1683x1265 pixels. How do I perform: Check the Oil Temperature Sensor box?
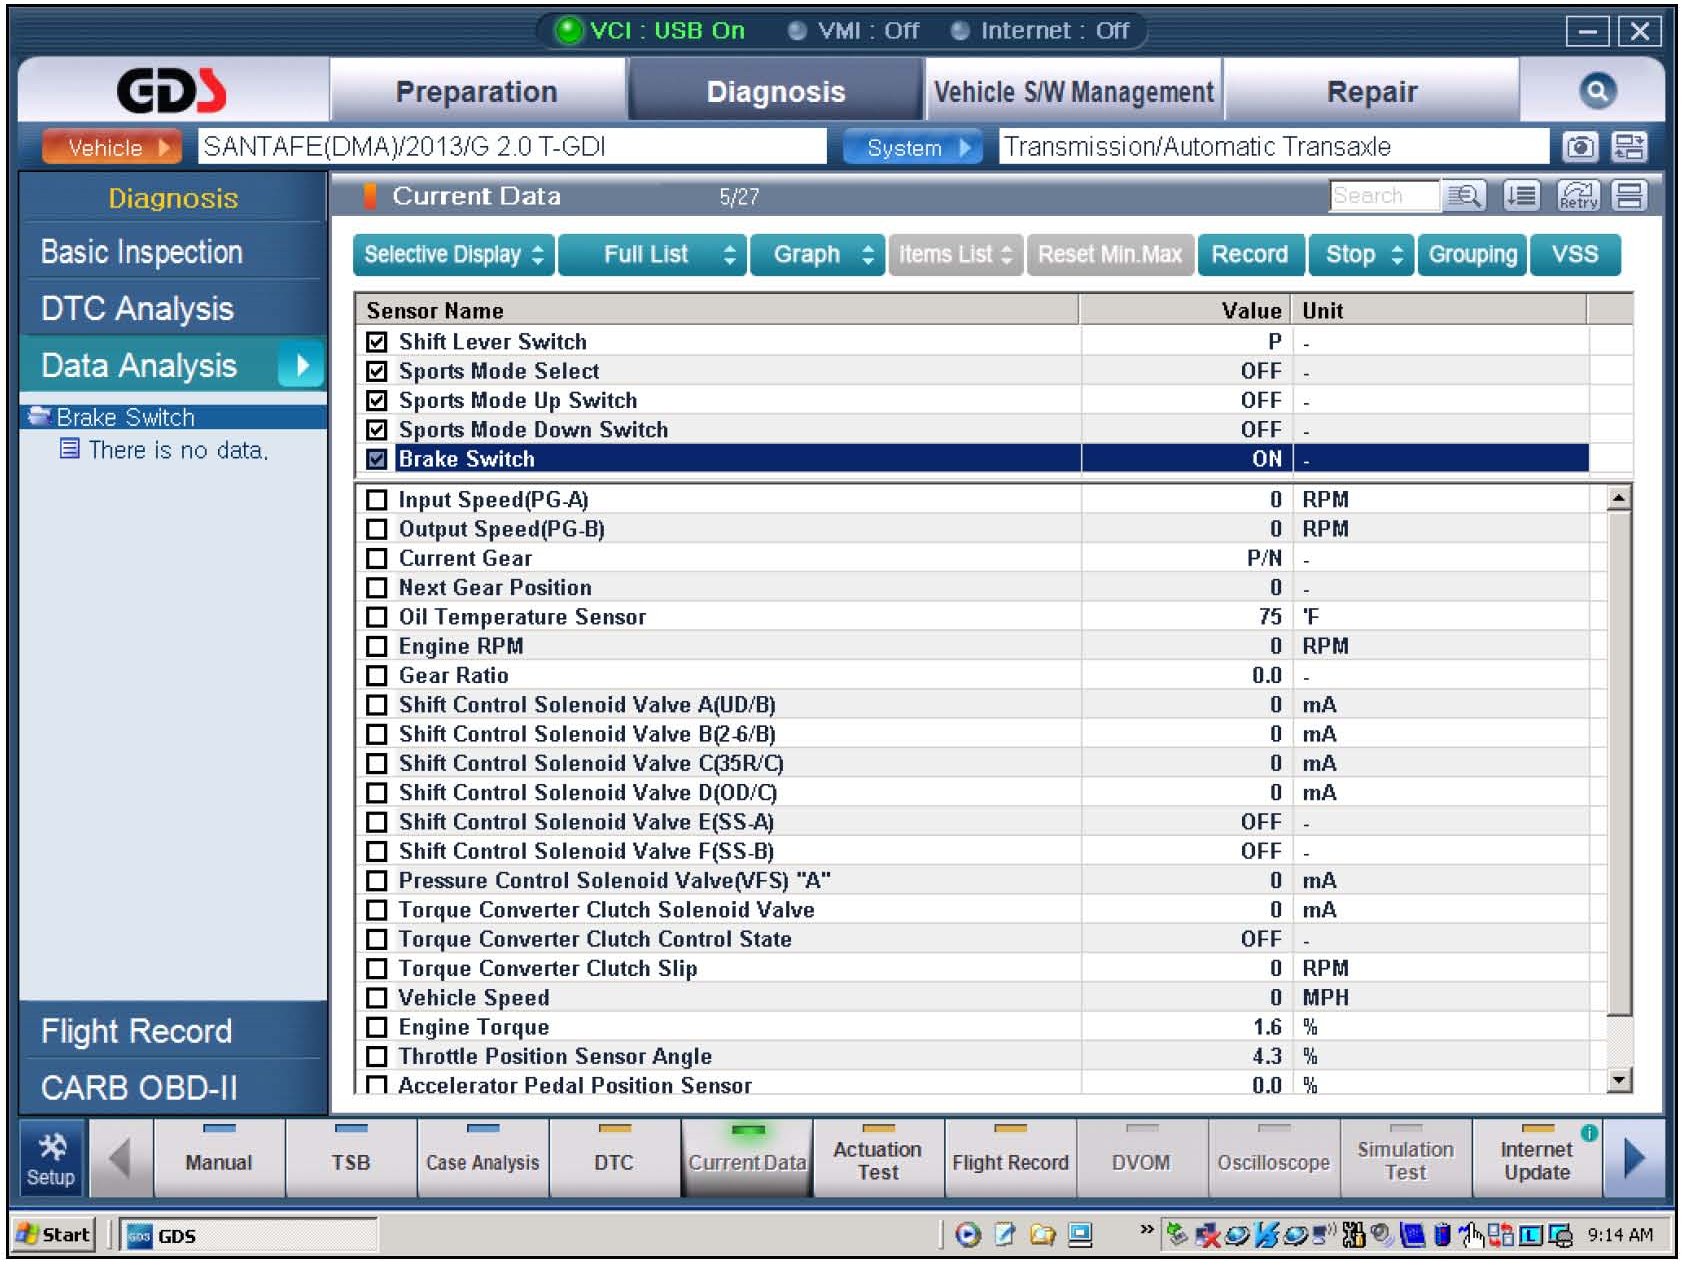click(x=377, y=617)
